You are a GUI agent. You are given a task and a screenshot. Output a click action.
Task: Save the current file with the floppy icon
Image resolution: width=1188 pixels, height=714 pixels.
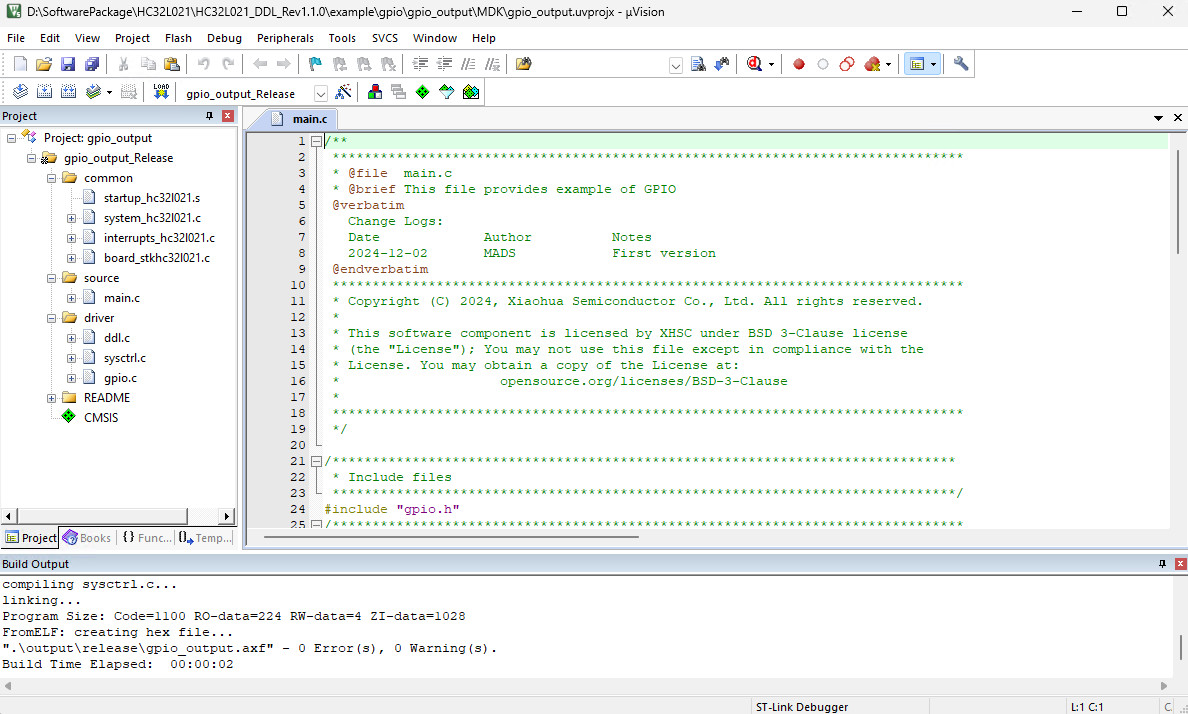click(68, 64)
